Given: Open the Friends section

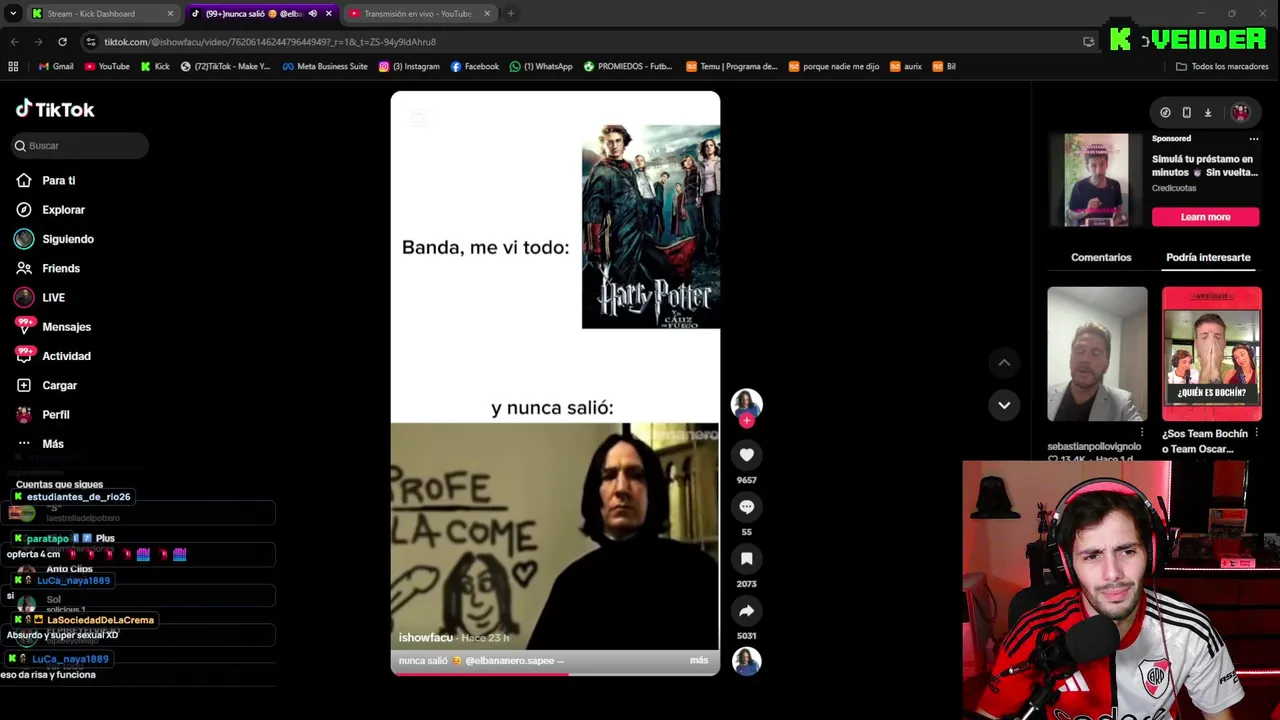Looking at the screenshot, I should pos(60,268).
